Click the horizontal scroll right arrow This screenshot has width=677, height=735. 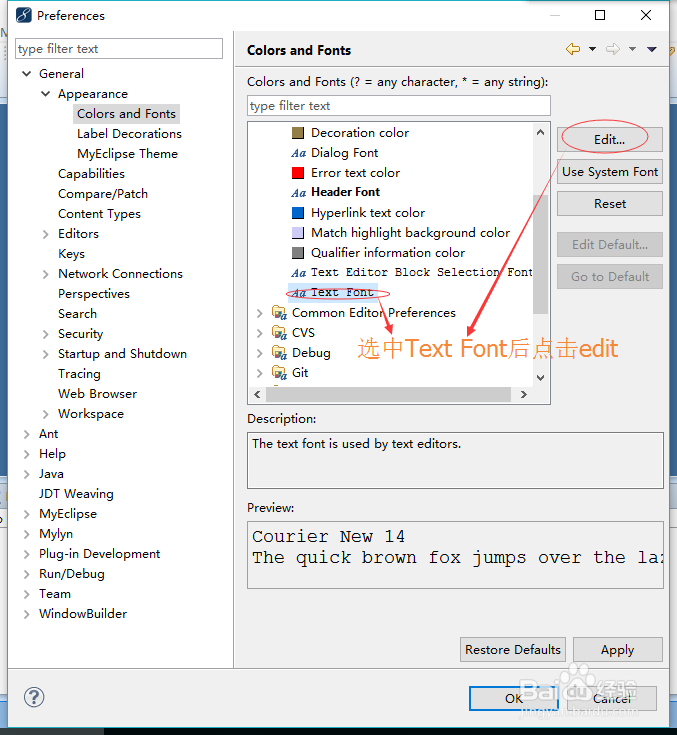point(524,395)
